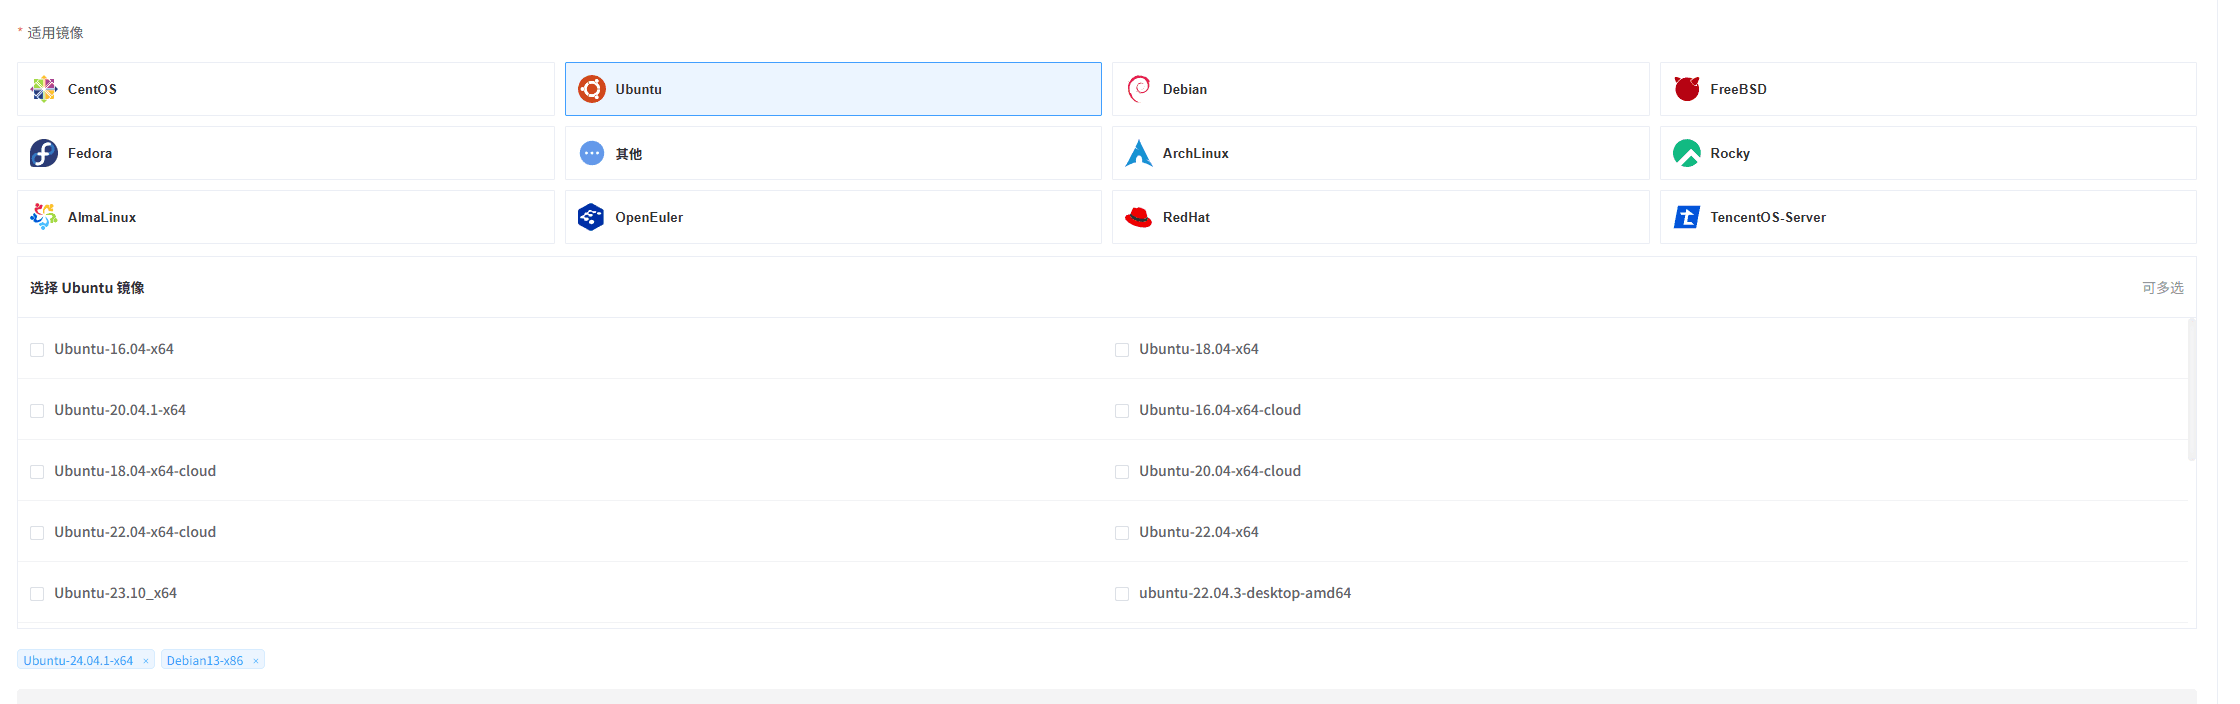The image size is (2240, 704).
Task: Check the Ubuntu-16.04-x64 checkbox
Action: tap(37, 350)
